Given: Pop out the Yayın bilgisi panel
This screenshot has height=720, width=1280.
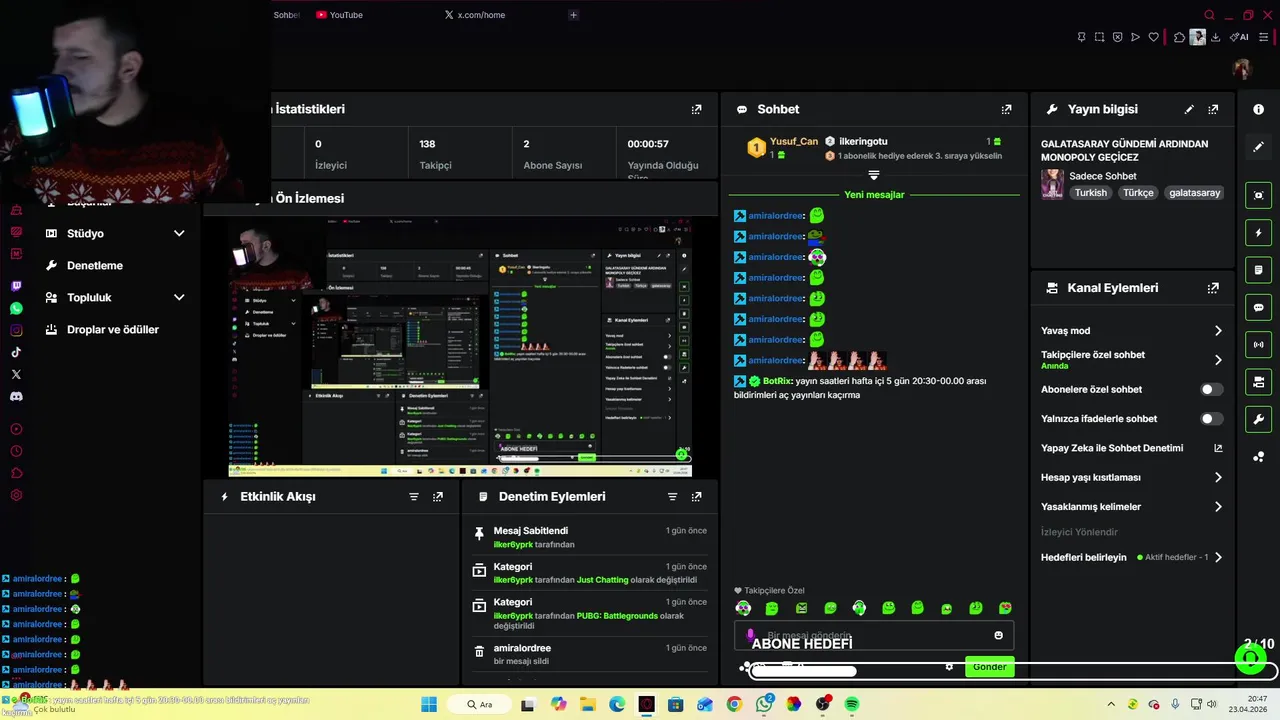Looking at the screenshot, I should click(x=1213, y=109).
